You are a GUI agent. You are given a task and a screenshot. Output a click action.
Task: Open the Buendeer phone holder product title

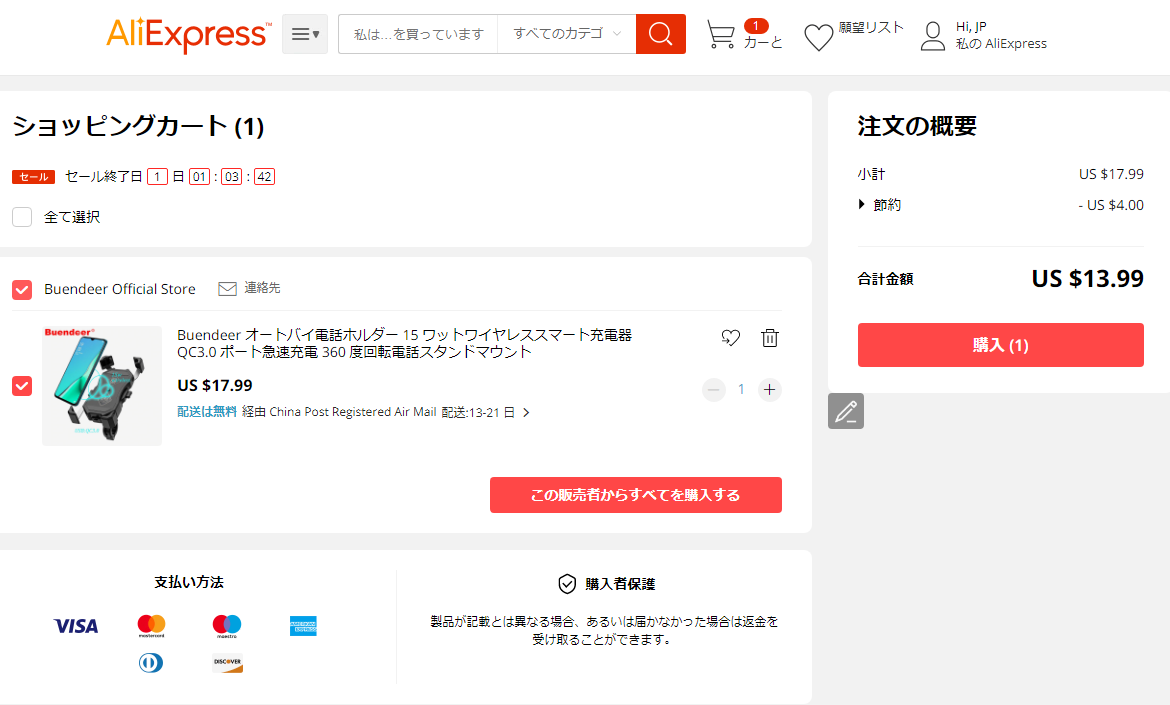[404, 343]
